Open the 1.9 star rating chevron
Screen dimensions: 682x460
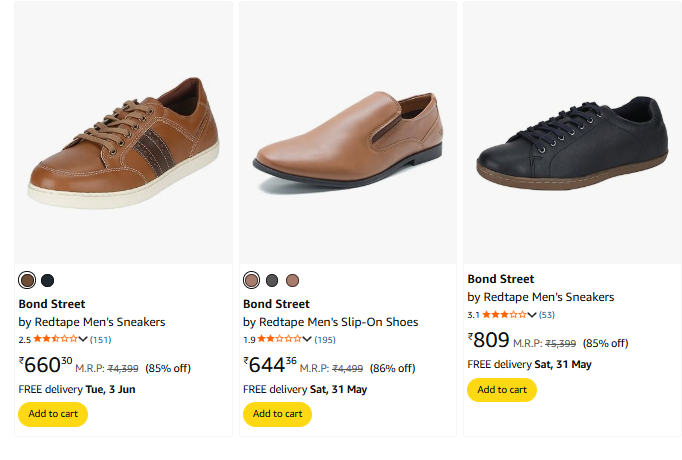pyautogui.click(x=308, y=340)
